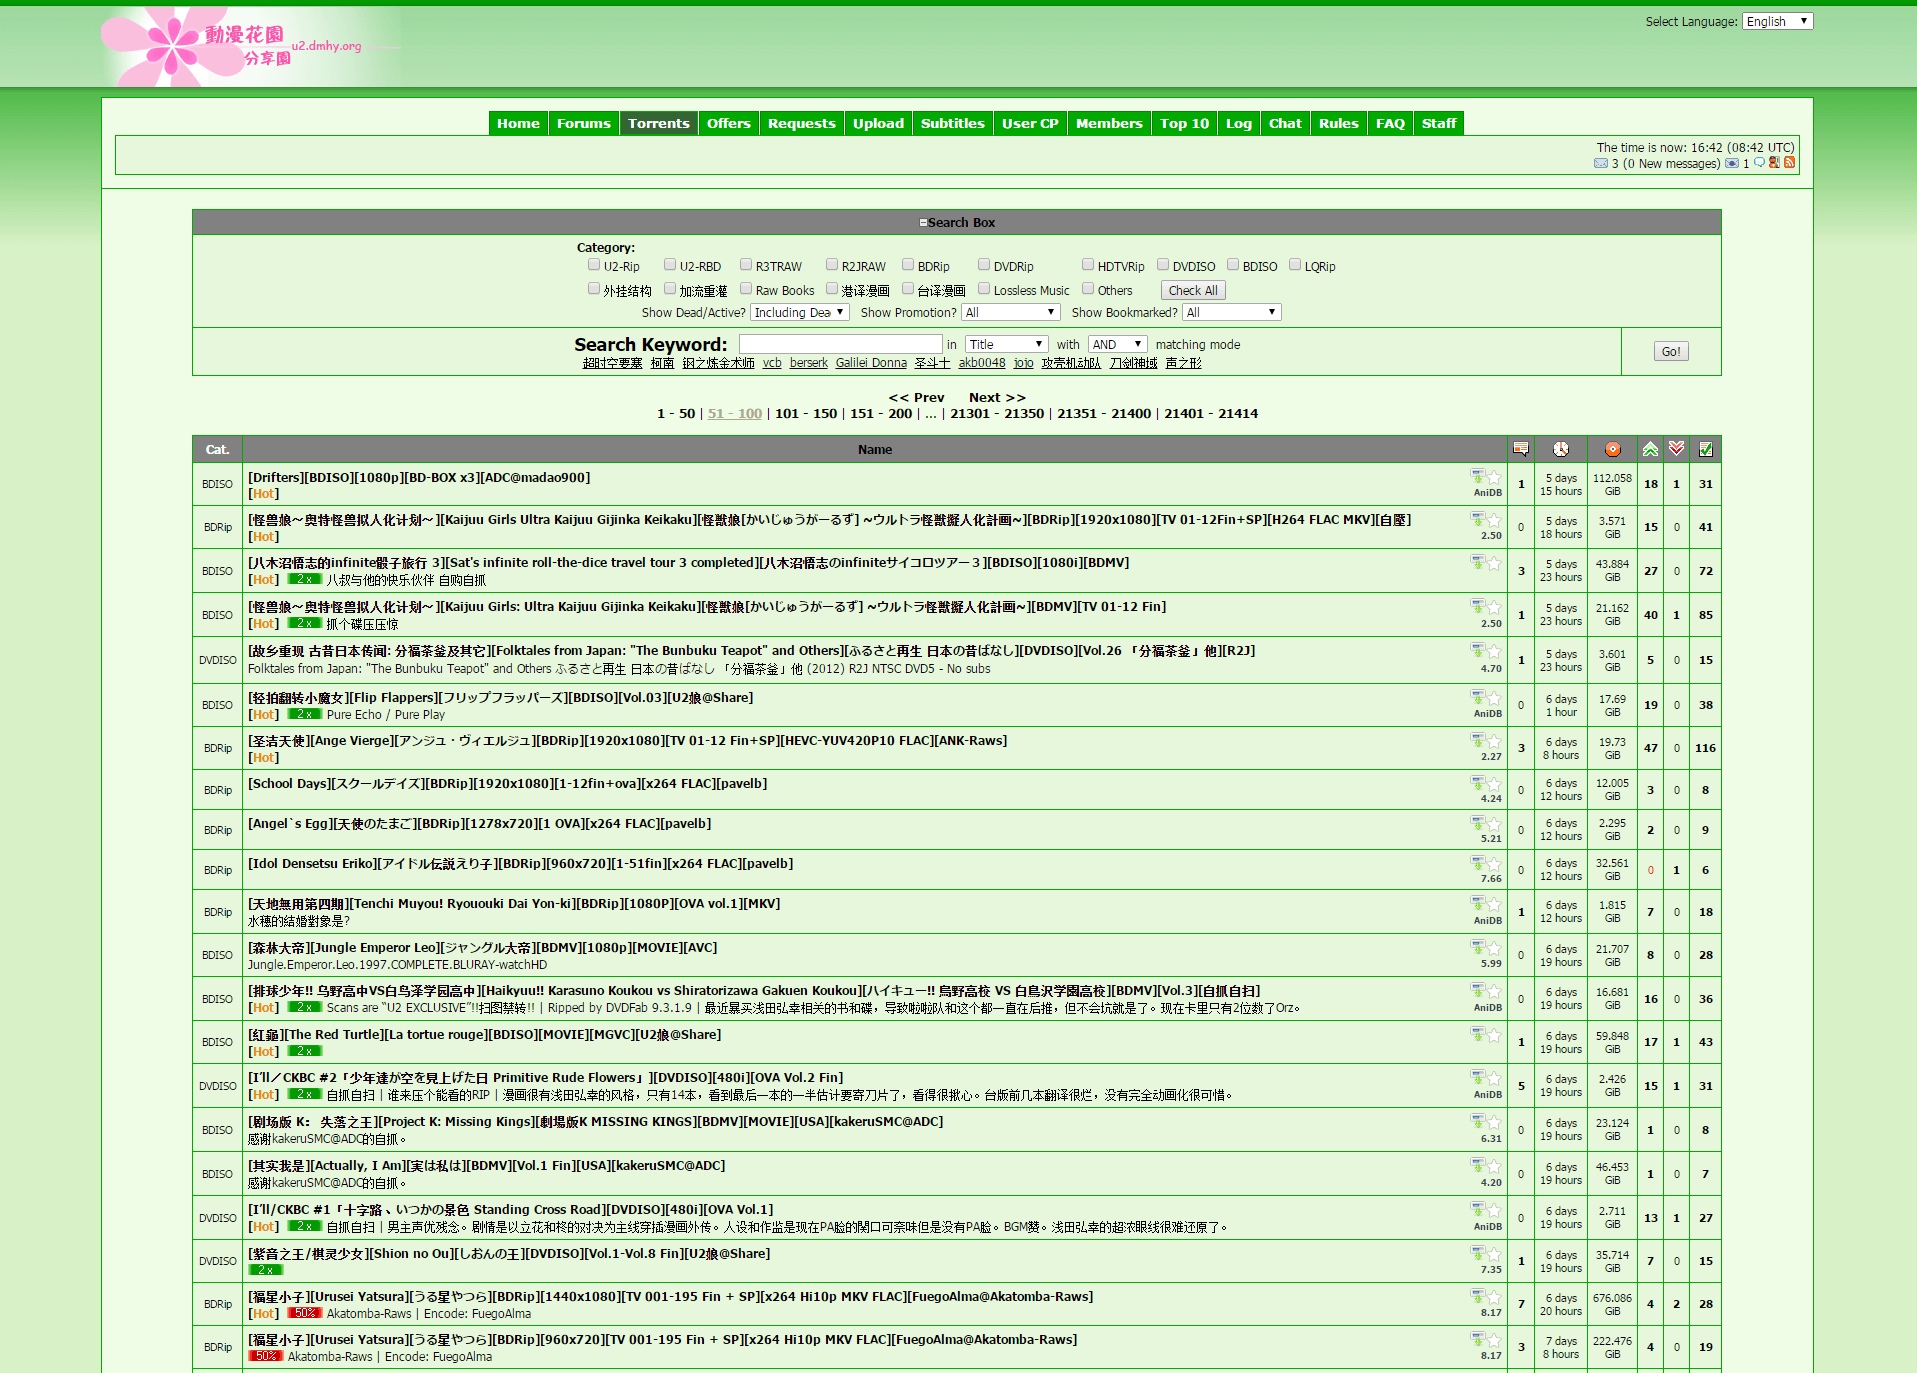Open the Upload menu item
The image size is (1917, 1373).
[x=878, y=123]
